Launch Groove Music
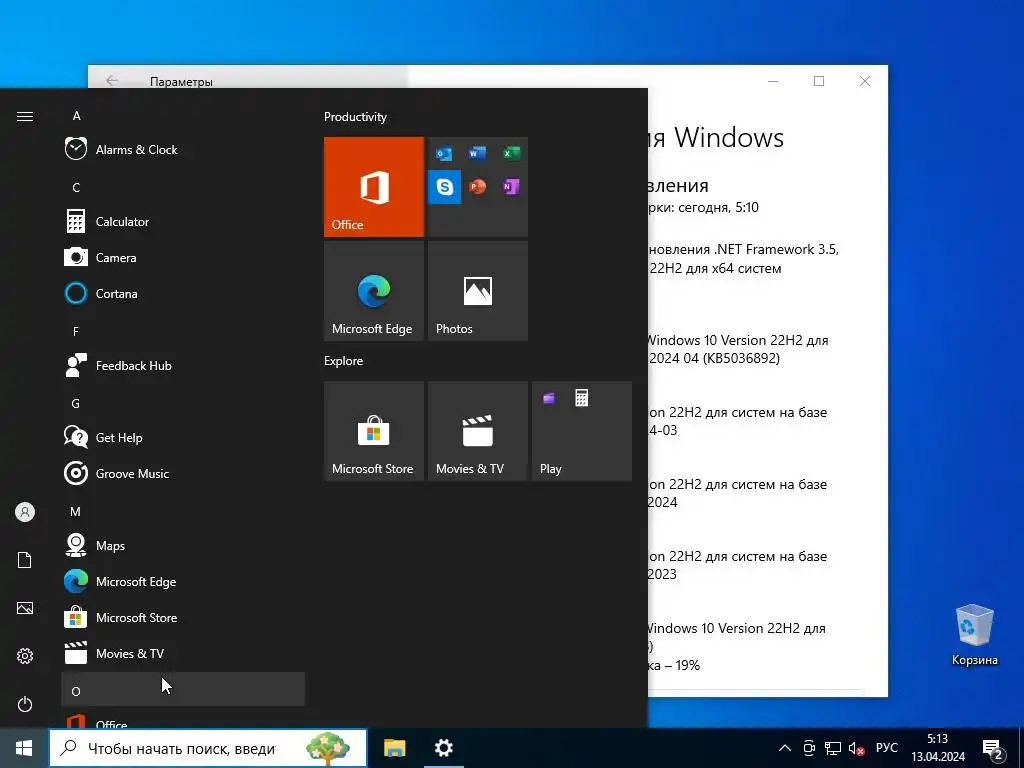The height and width of the screenshot is (768, 1024). click(x=183, y=473)
